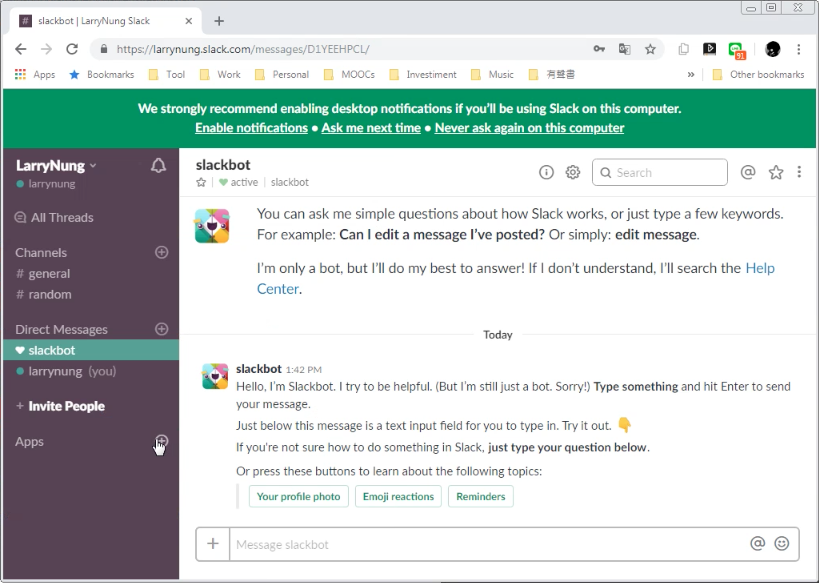Bookmark this page with star icon
Screen dimensions: 819x583
(650, 49)
